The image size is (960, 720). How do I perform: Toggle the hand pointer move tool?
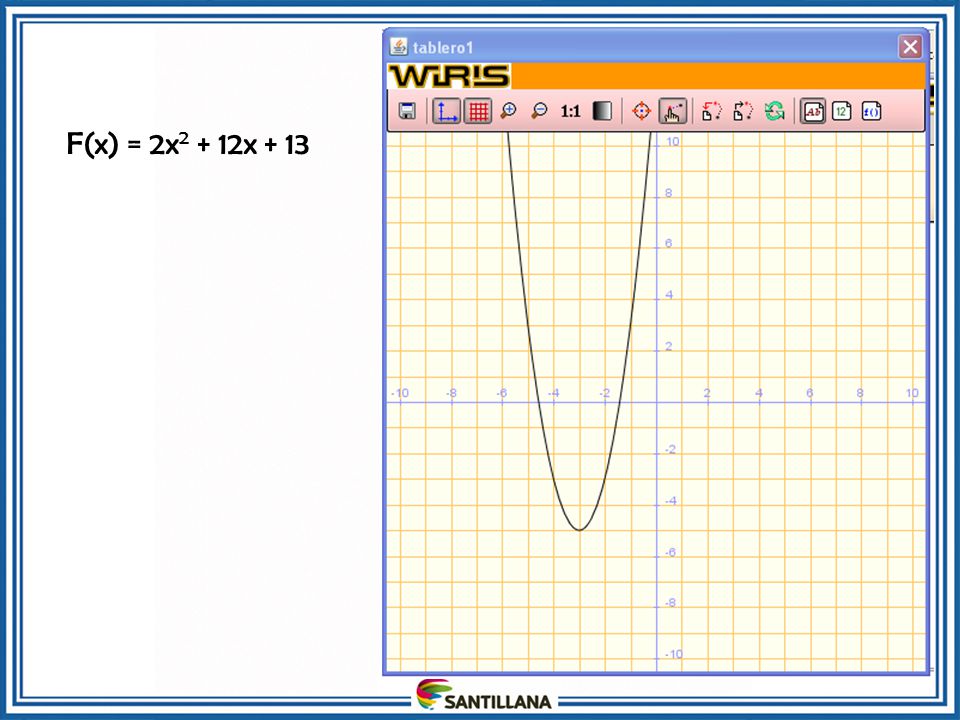click(672, 111)
